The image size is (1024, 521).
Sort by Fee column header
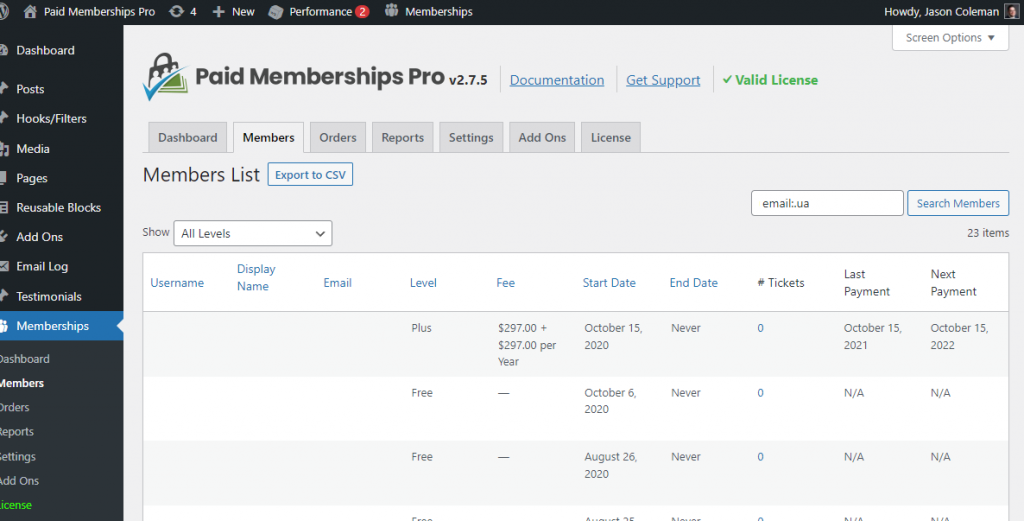(x=505, y=283)
